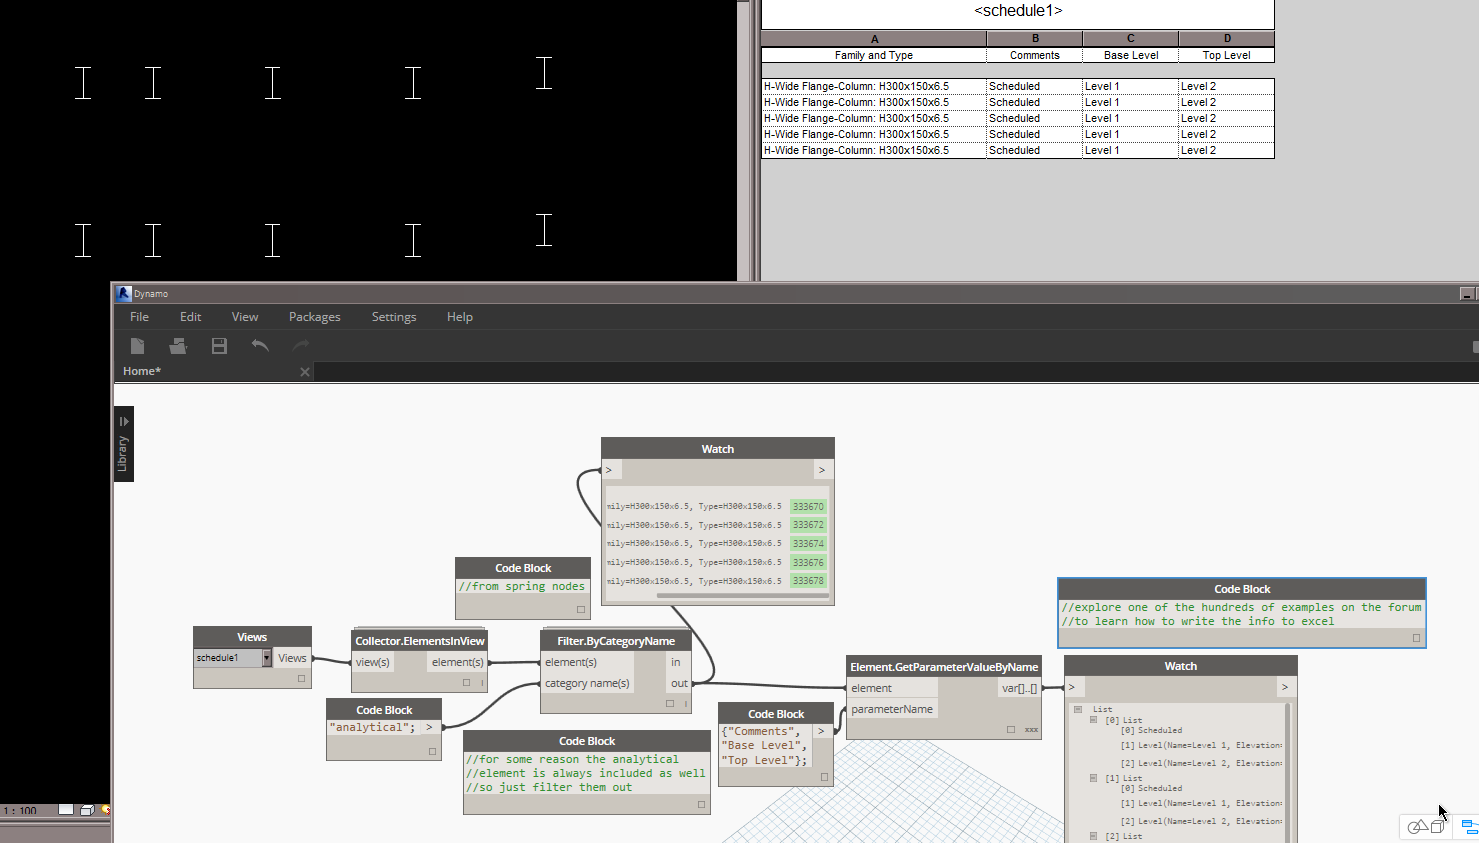Image resolution: width=1479 pixels, height=843 pixels.
Task: Switch to graph view navigation icon
Action: tap(1470, 827)
